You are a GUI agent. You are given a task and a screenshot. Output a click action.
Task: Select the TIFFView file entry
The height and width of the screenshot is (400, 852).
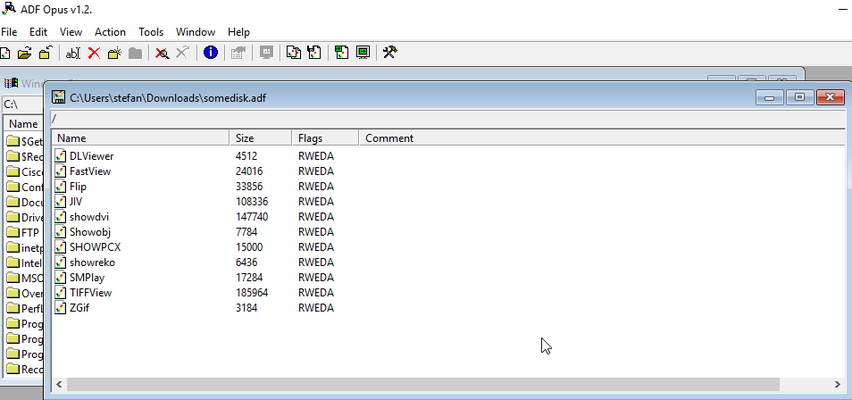click(90, 292)
